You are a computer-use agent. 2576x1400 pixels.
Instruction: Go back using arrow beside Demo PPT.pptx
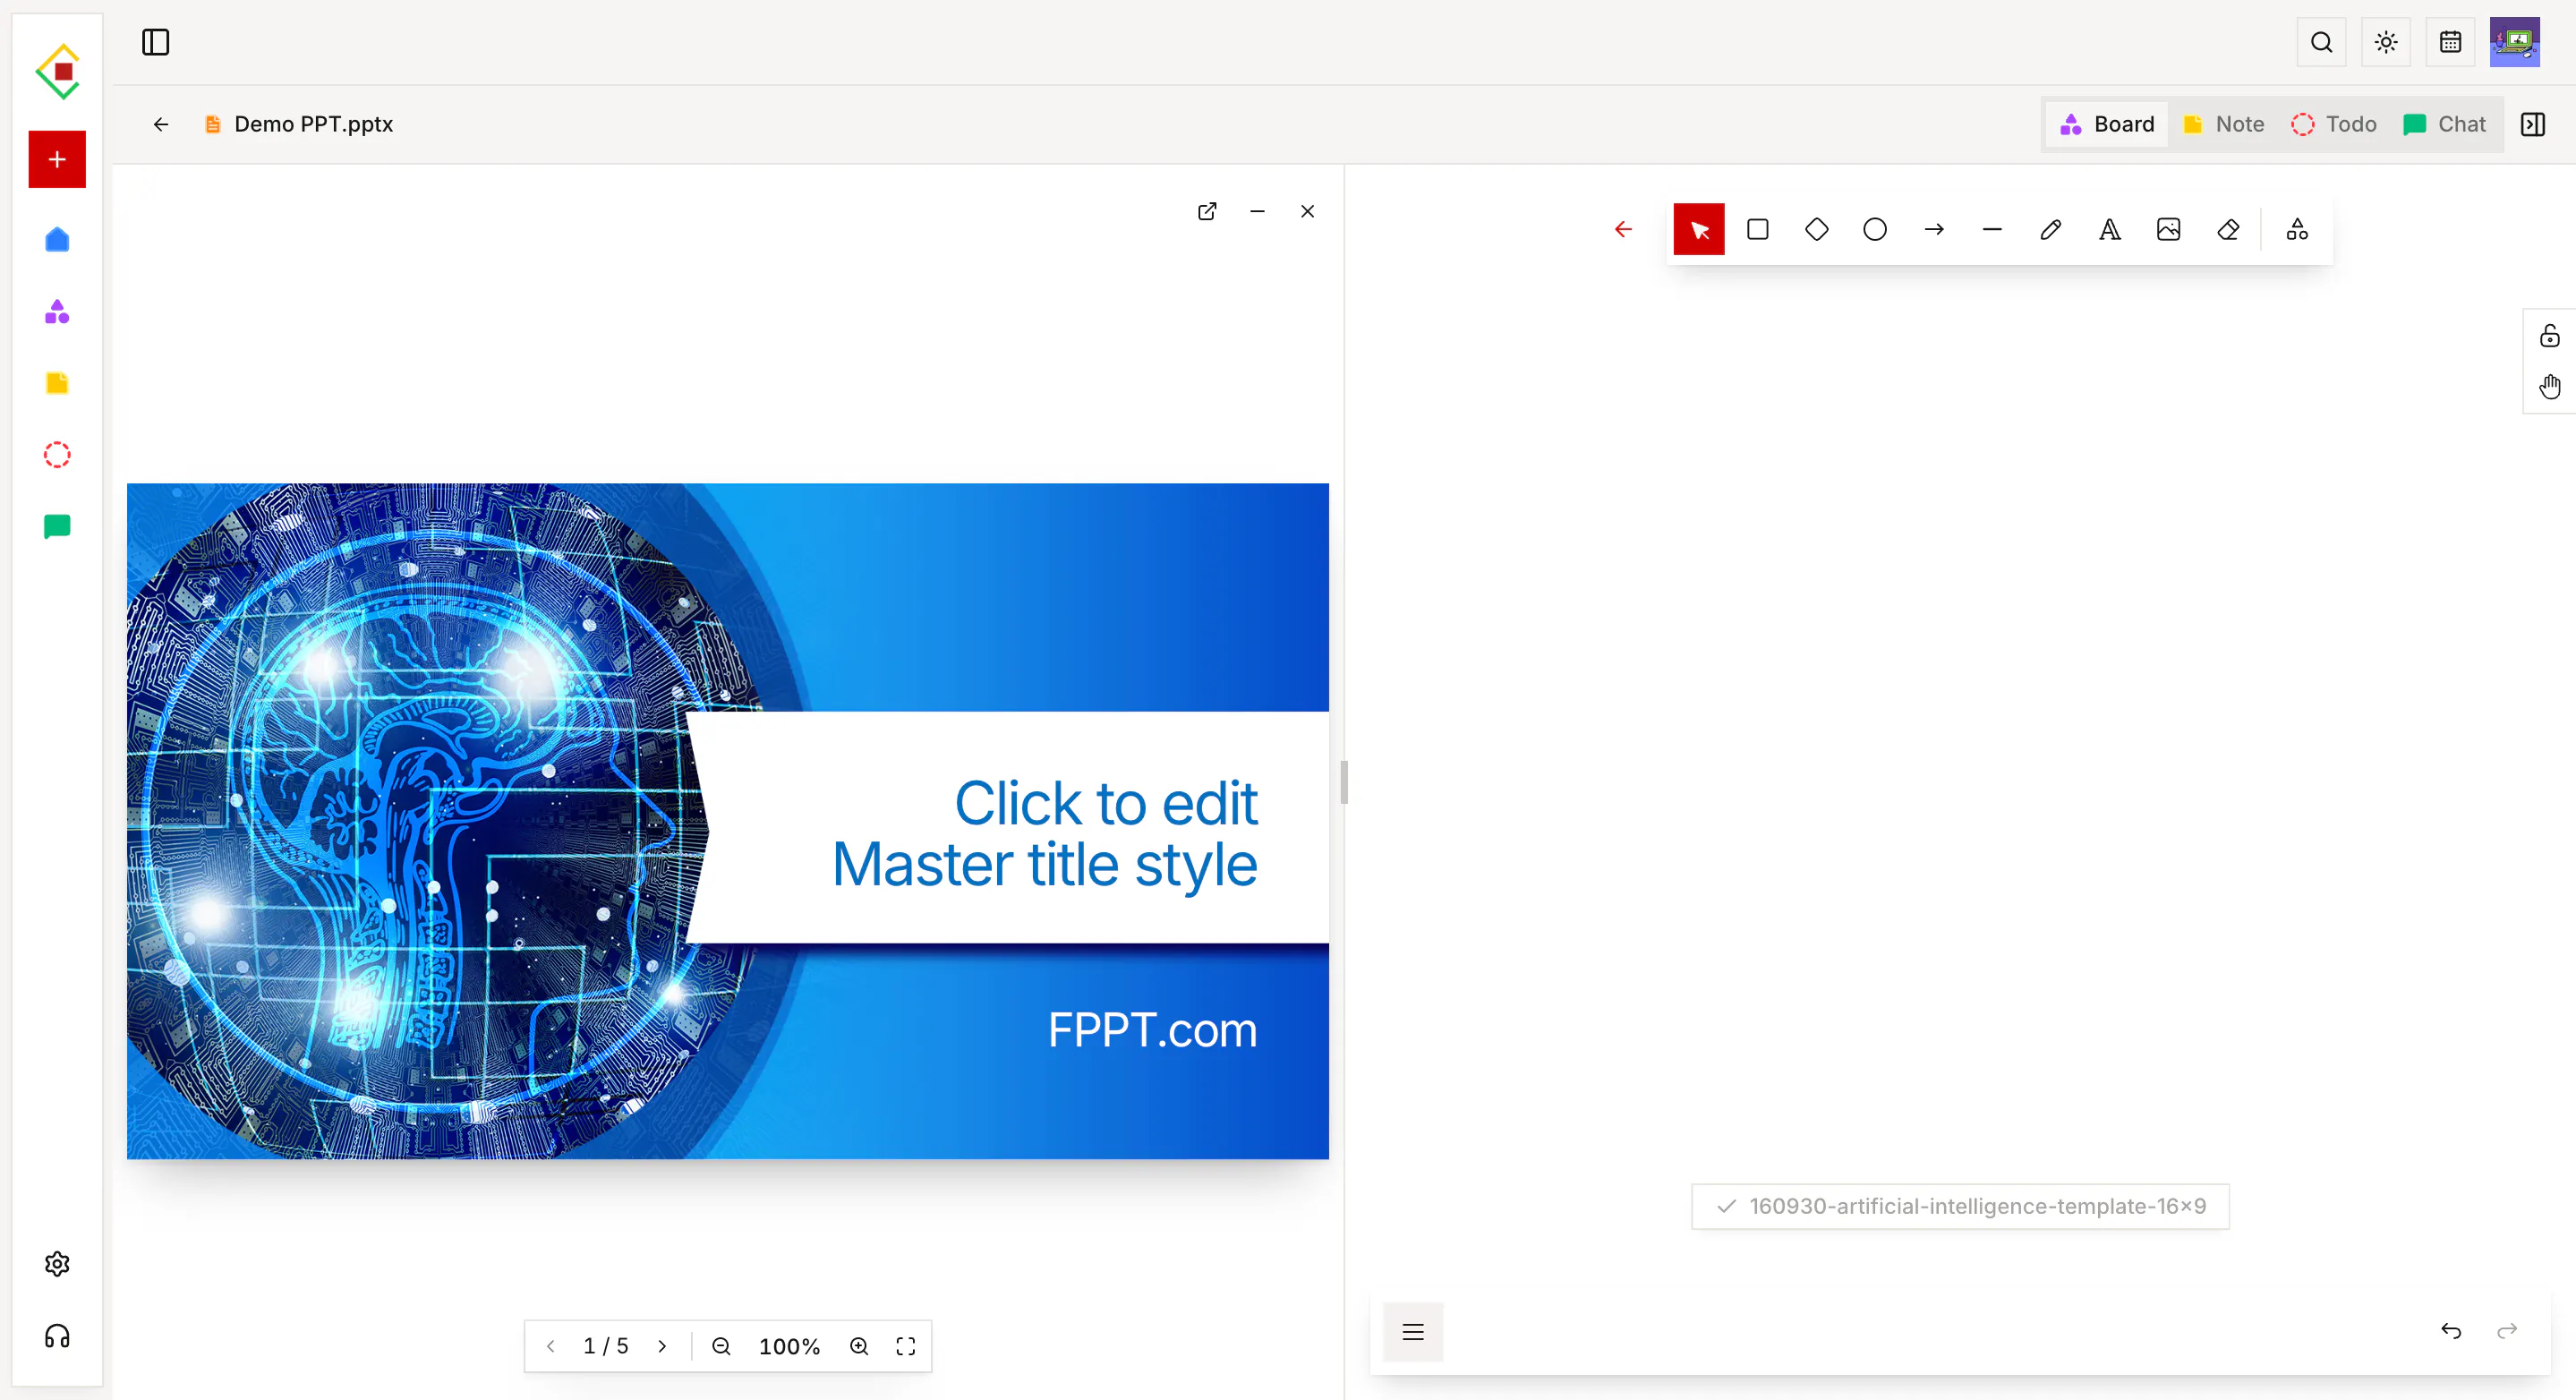coord(161,124)
